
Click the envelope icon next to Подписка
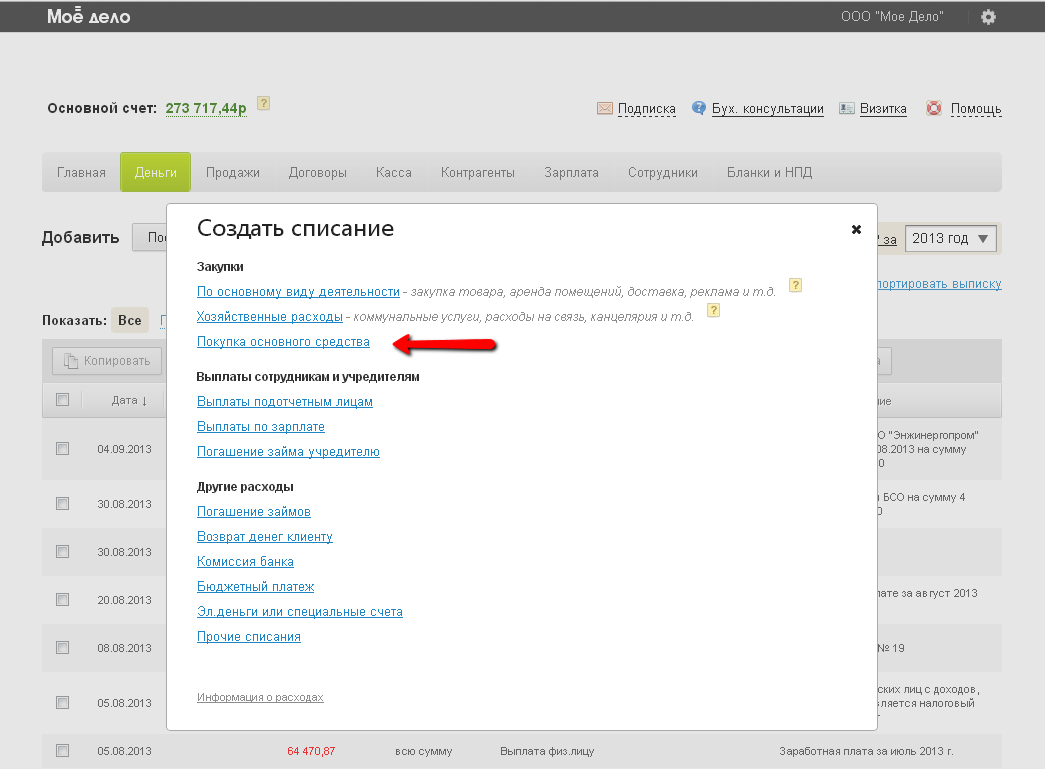coord(604,108)
